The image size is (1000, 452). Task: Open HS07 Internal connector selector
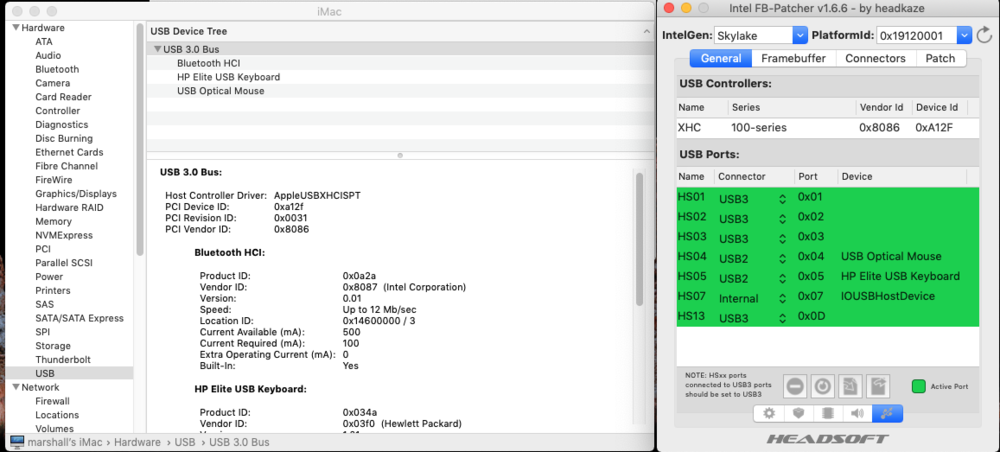coord(781,298)
